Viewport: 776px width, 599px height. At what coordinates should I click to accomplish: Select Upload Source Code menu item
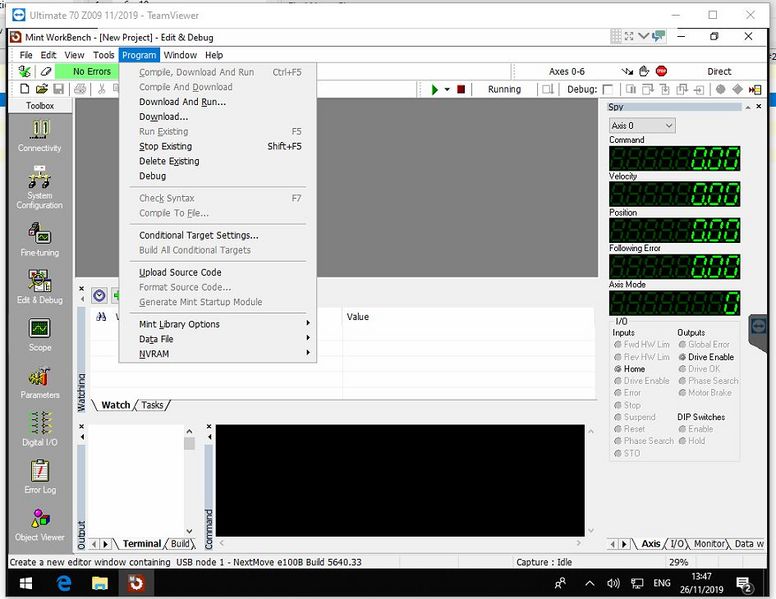pos(218,272)
